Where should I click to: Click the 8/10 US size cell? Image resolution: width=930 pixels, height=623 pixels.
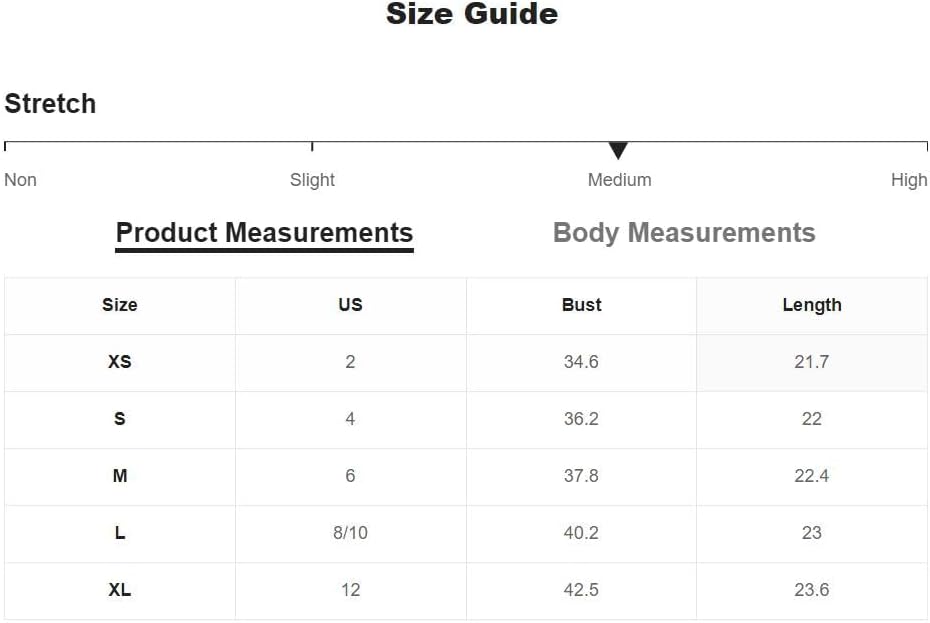click(x=351, y=533)
